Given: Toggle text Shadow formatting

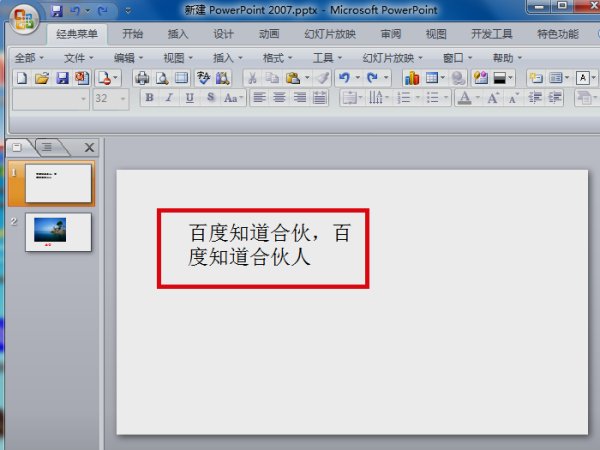Looking at the screenshot, I should 210,98.
